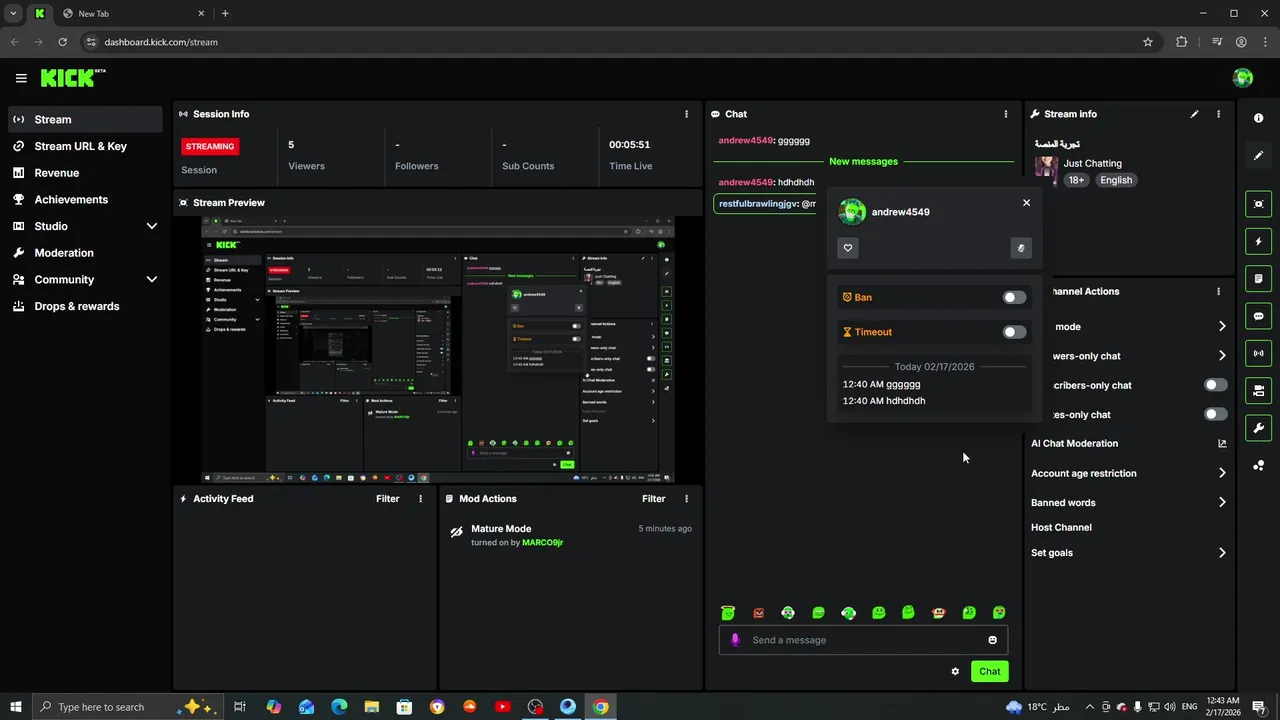Viewport: 1280px width, 720px height.
Task: Click the pencil icon in right rail
Action: 1259,155
